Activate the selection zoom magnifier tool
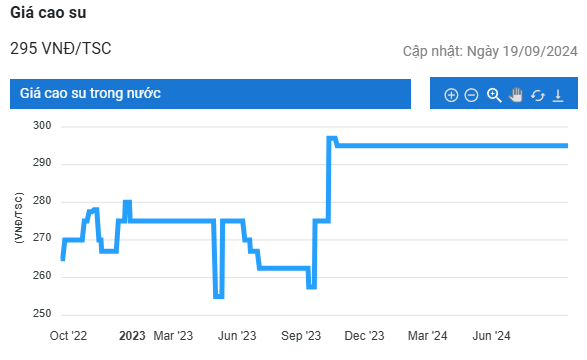The width and height of the screenshot is (587, 360). (x=494, y=95)
